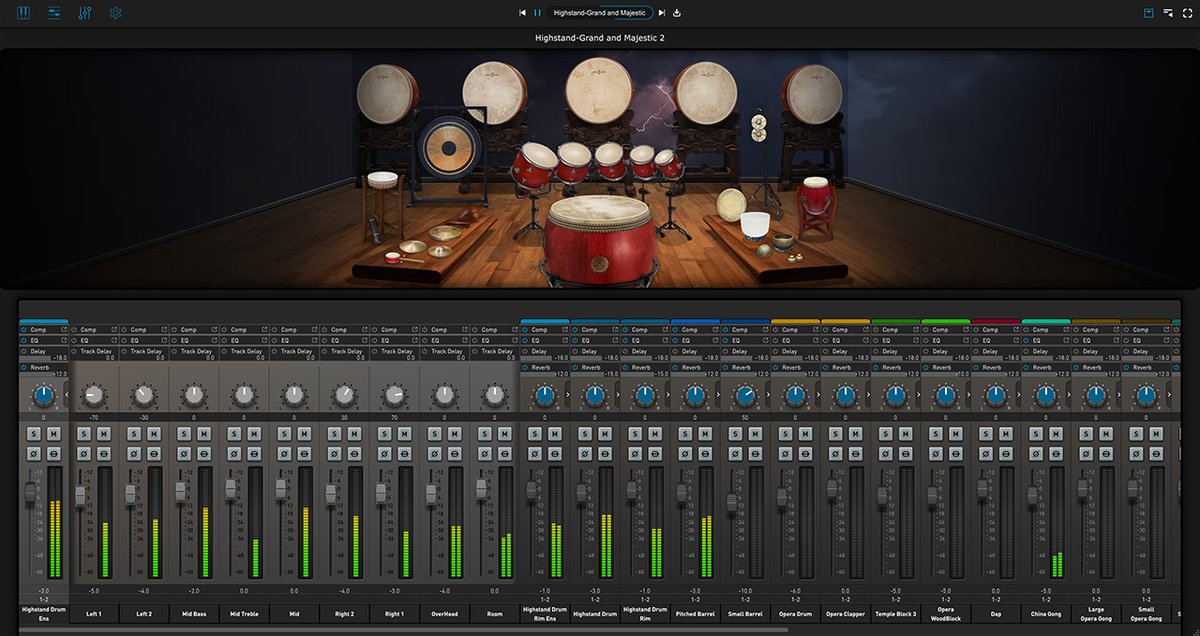This screenshot has height=636, width=1200.
Task: Select the OverHead channel name
Action: click(x=444, y=613)
